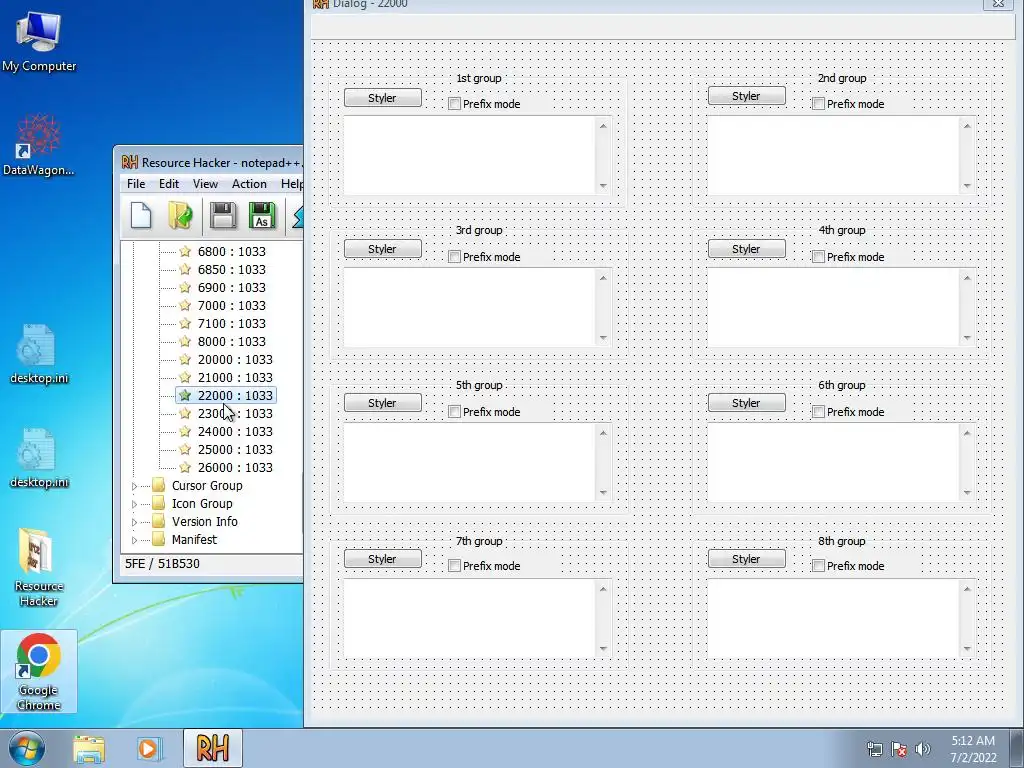The width and height of the screenshot is (1024, 768).
Task: Open the View menu
Action: pos(205,184)
